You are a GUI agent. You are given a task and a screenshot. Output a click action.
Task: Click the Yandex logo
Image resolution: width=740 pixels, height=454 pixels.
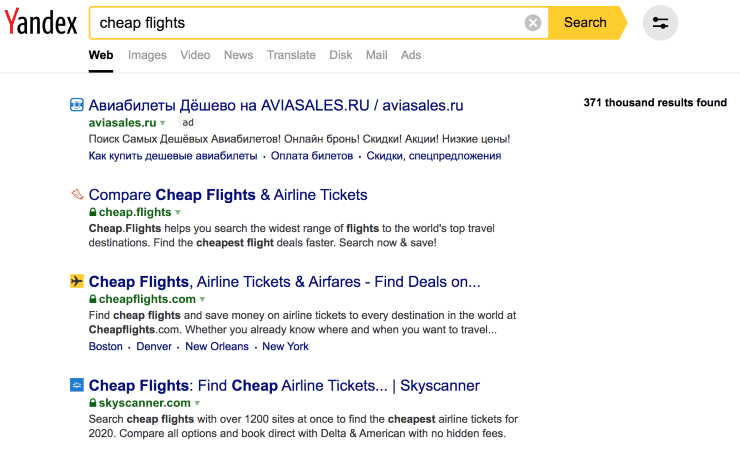coord(41,22)
